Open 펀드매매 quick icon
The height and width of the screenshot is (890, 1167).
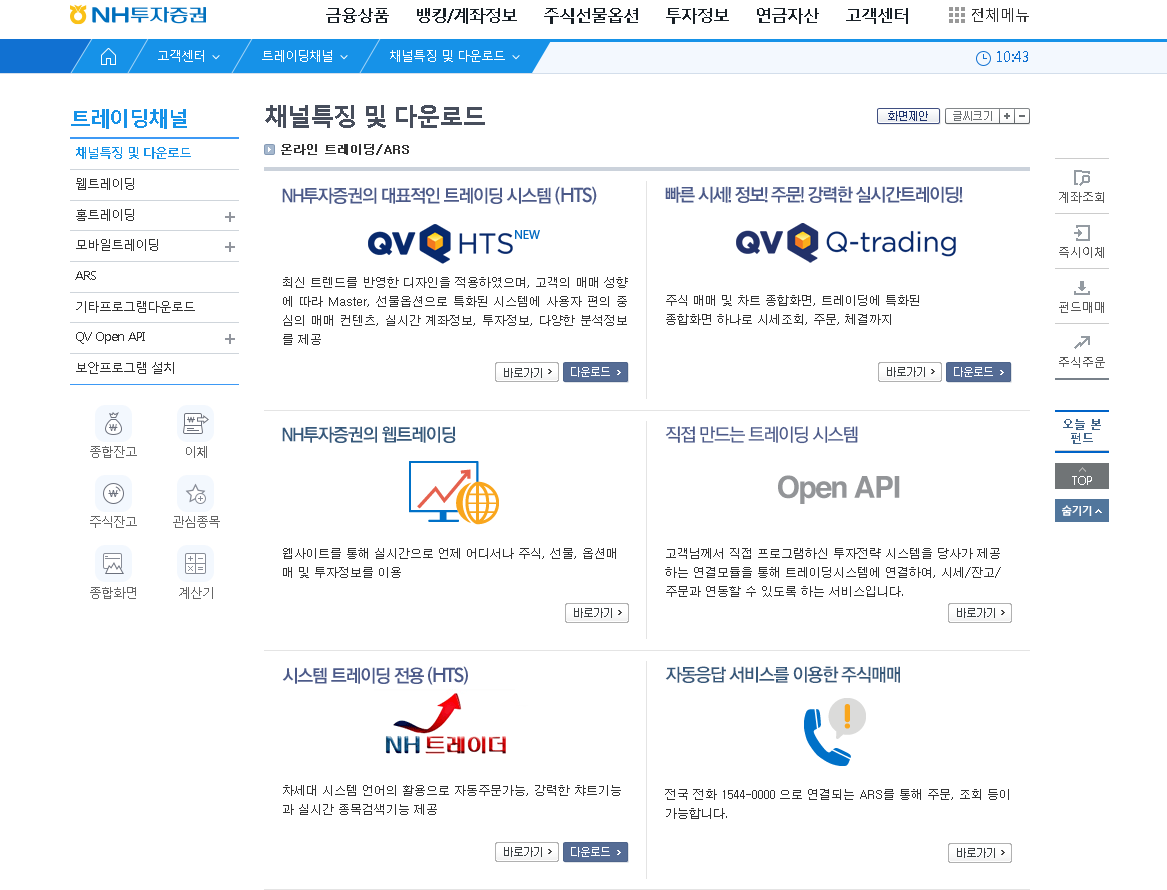1082,288
